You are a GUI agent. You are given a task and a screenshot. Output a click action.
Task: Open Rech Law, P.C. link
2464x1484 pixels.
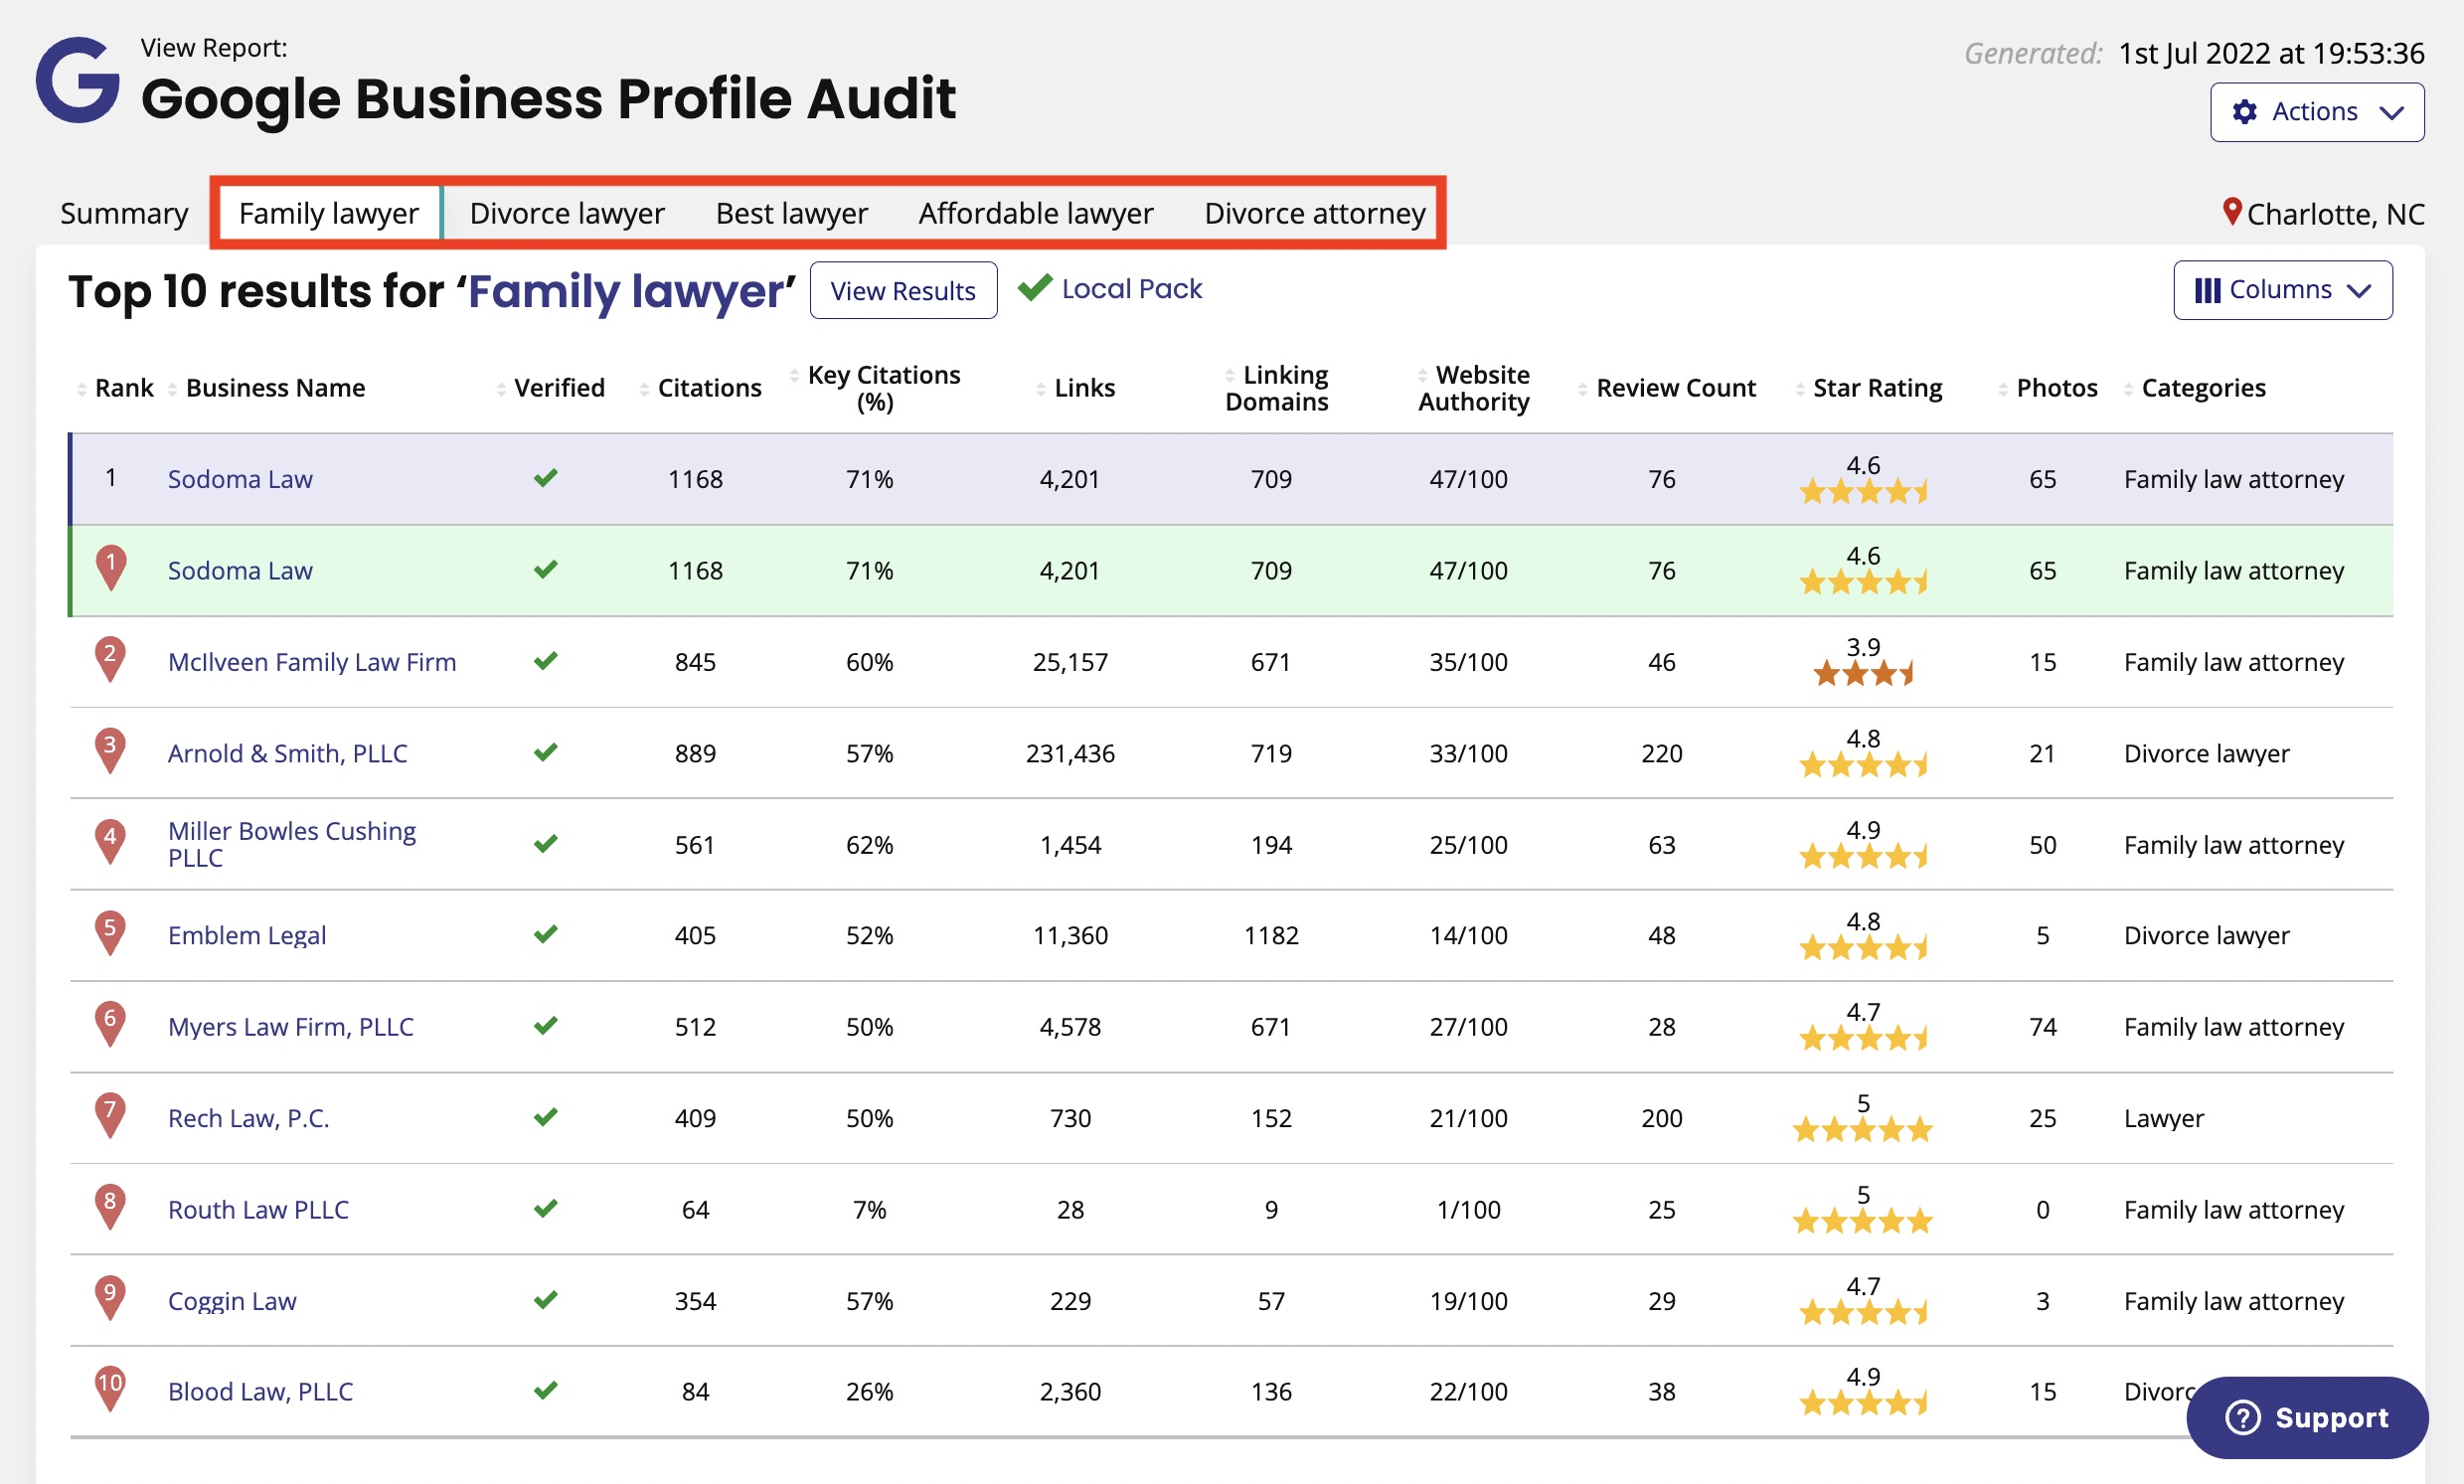(x=249, y=1118)
